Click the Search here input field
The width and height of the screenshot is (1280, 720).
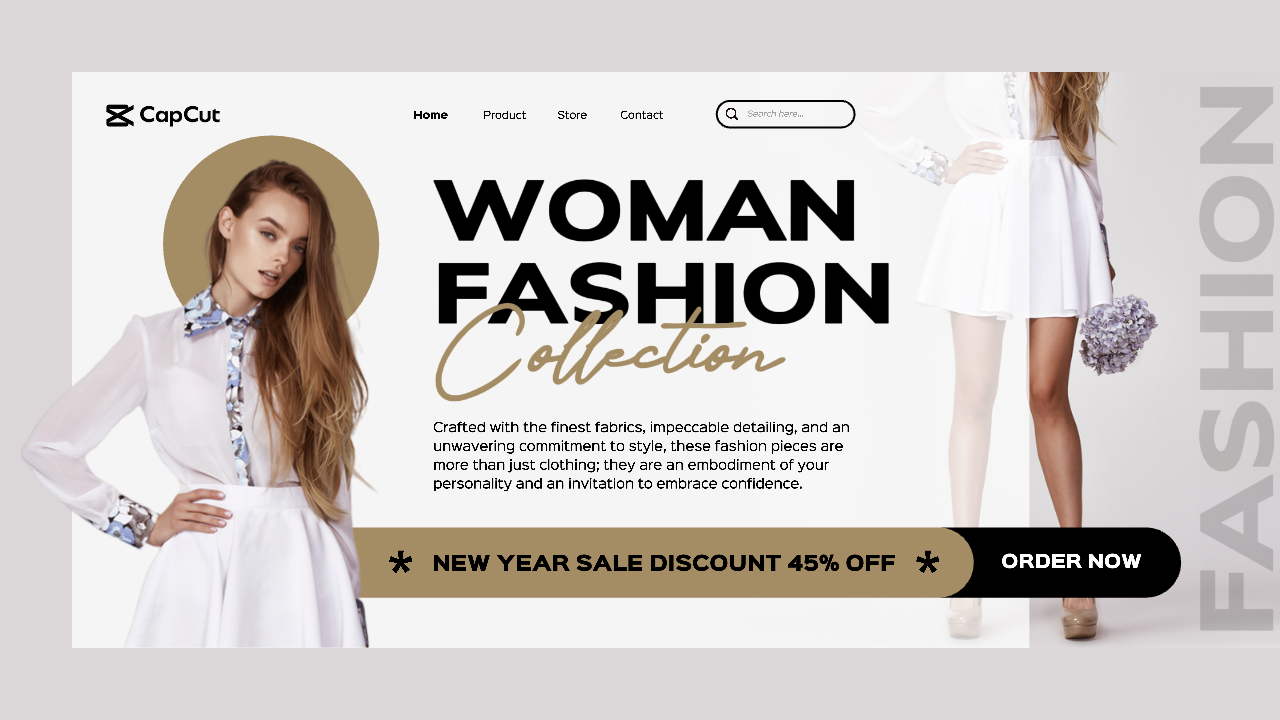786,114
